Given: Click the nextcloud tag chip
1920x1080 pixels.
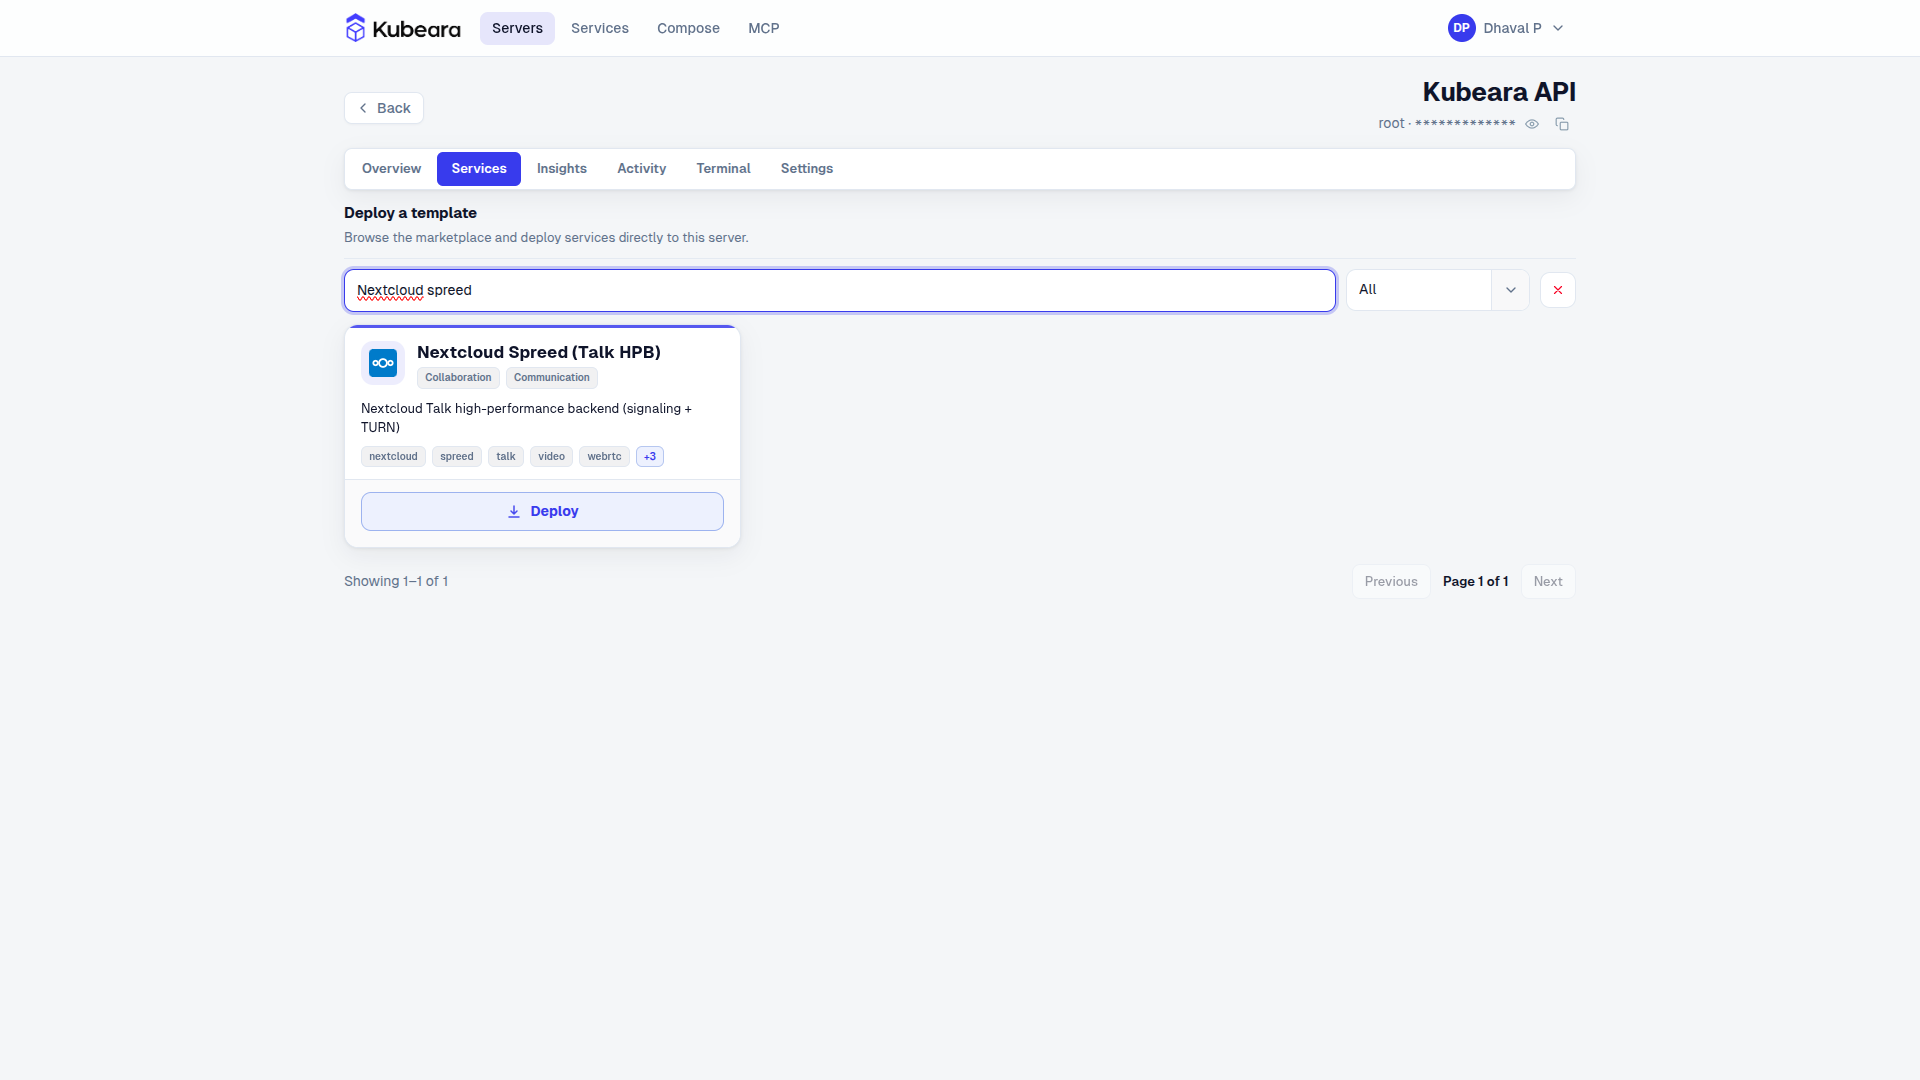Looking at the screenshot, I should point(393,457).
